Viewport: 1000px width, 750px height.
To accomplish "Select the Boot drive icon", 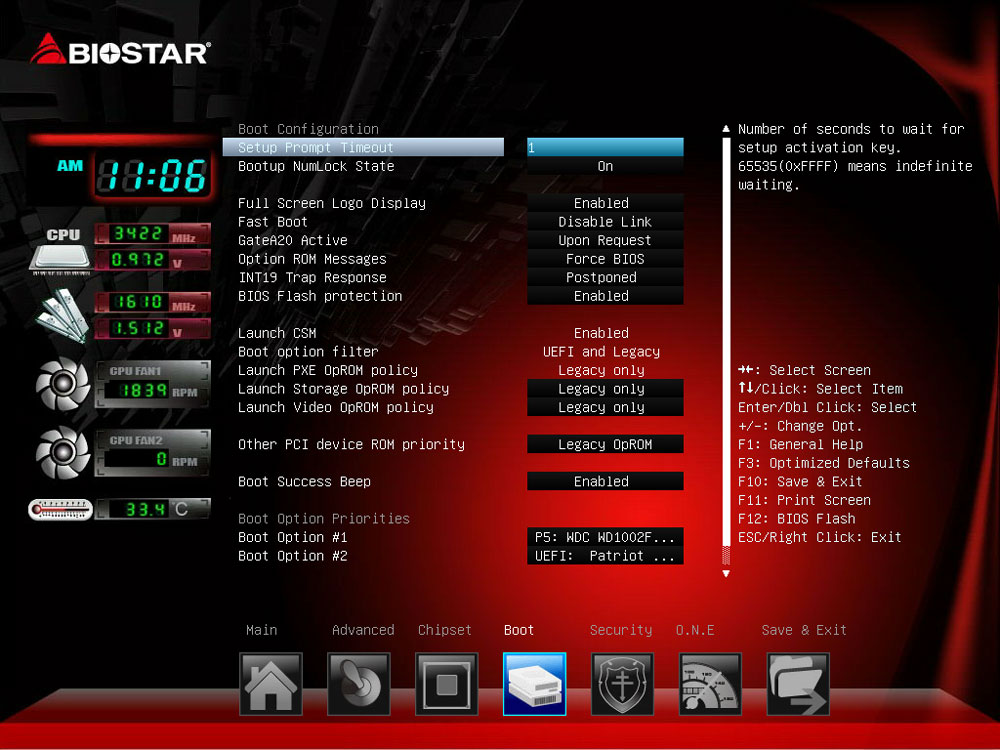I will coord(534,684).
